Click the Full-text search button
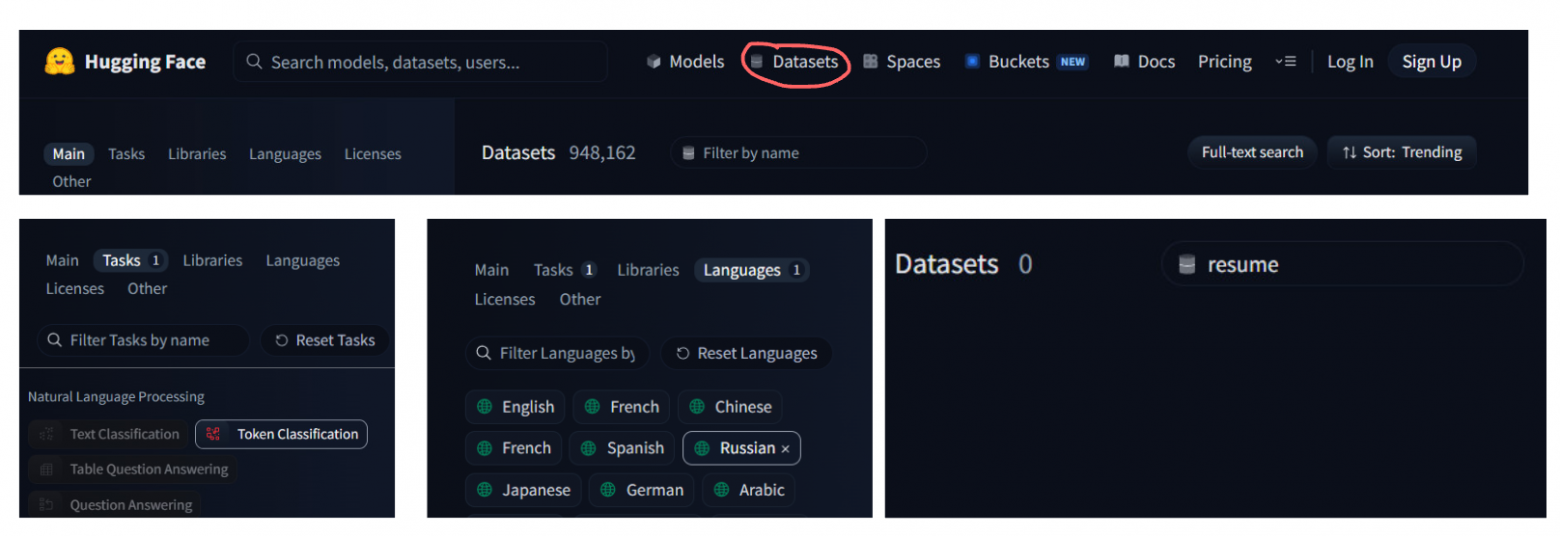The image size is (1560, 536). [x=1252, y=152]
